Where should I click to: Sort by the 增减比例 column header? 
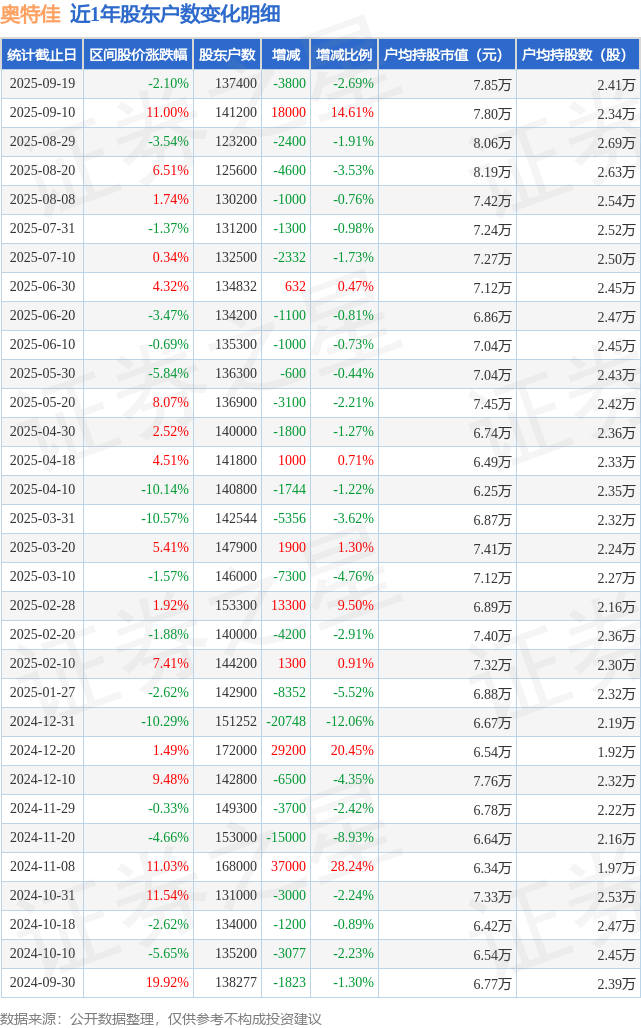[x=344, y=55]
